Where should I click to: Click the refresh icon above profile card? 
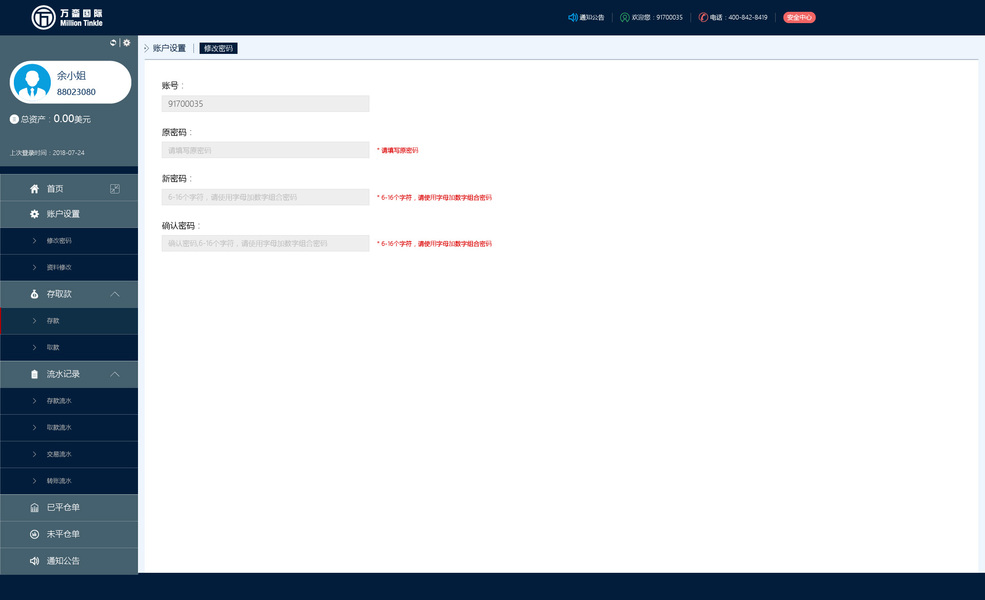pyautogui.click(x=113, y=43)
